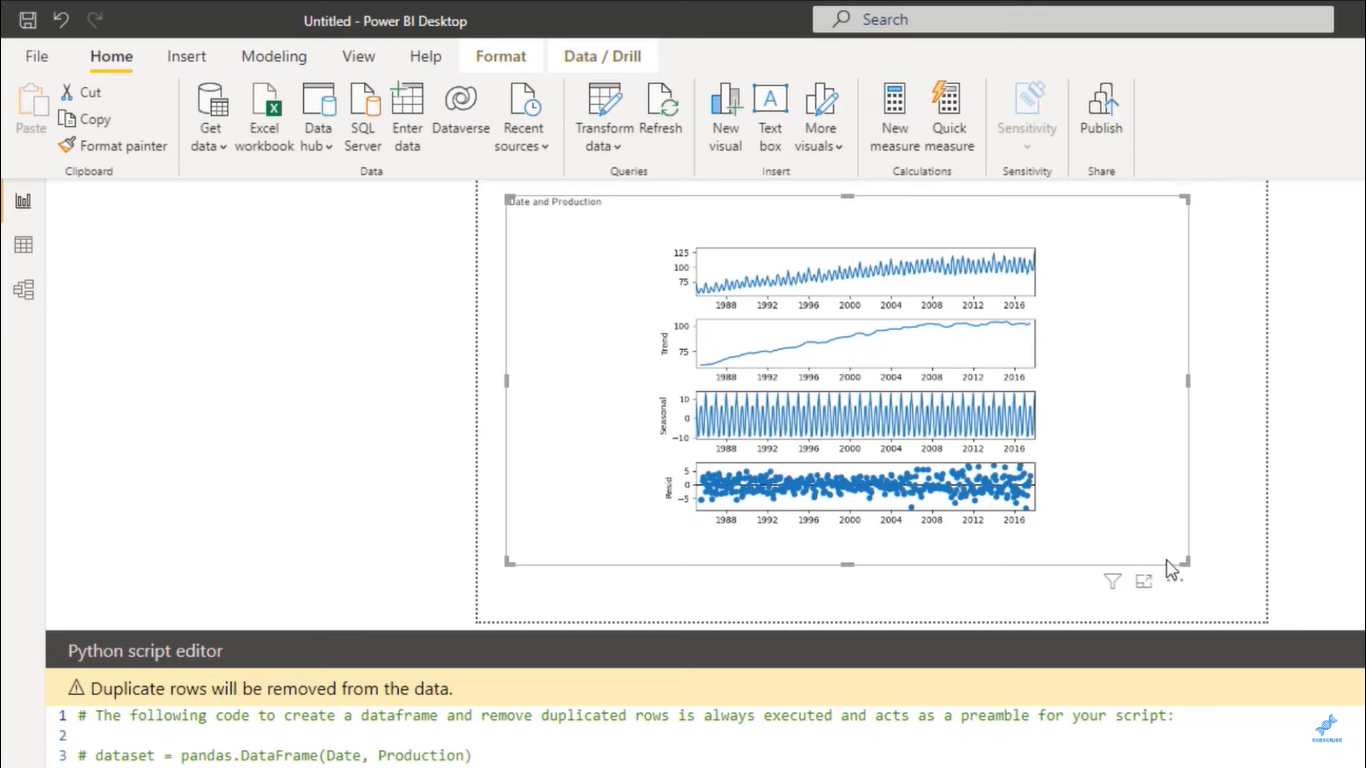Create a Quick measure
The height and width of the screenshot is (768, 1366).
[949, 118]
